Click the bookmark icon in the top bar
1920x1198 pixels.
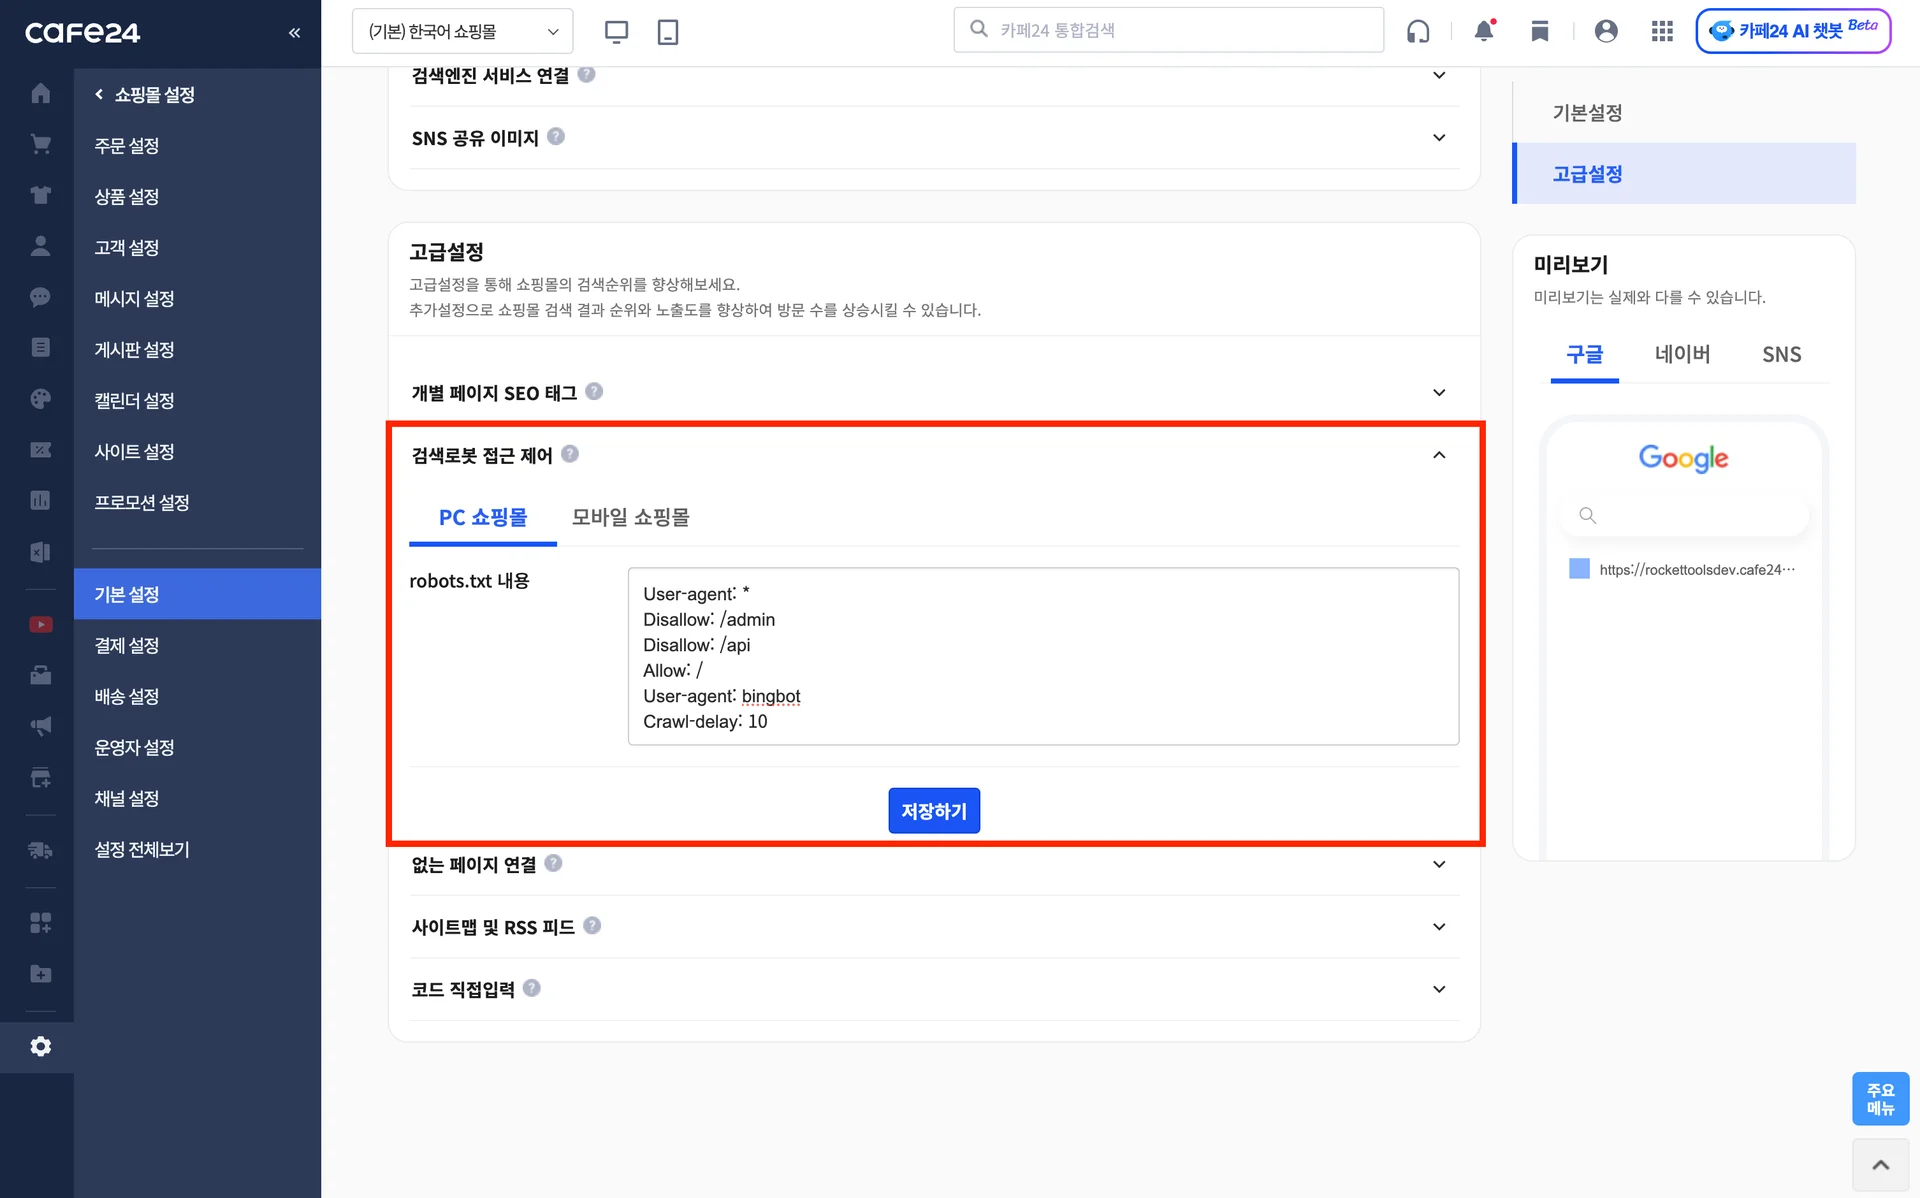(x=1540, y=31)
